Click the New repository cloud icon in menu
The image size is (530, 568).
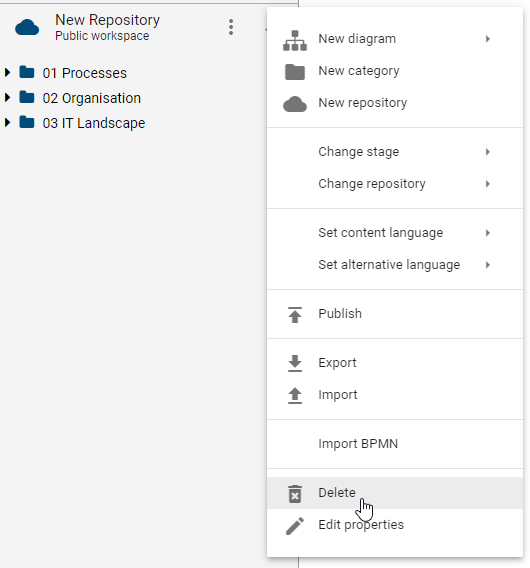tap(295, 104)
